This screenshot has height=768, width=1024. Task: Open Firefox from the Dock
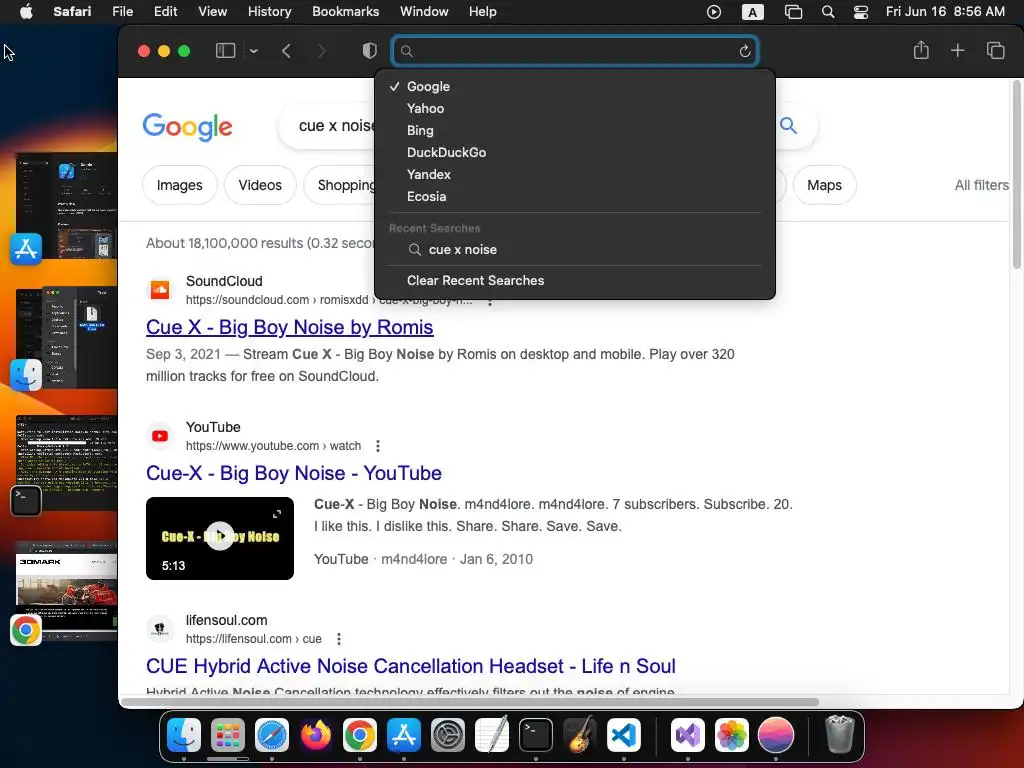315,735
